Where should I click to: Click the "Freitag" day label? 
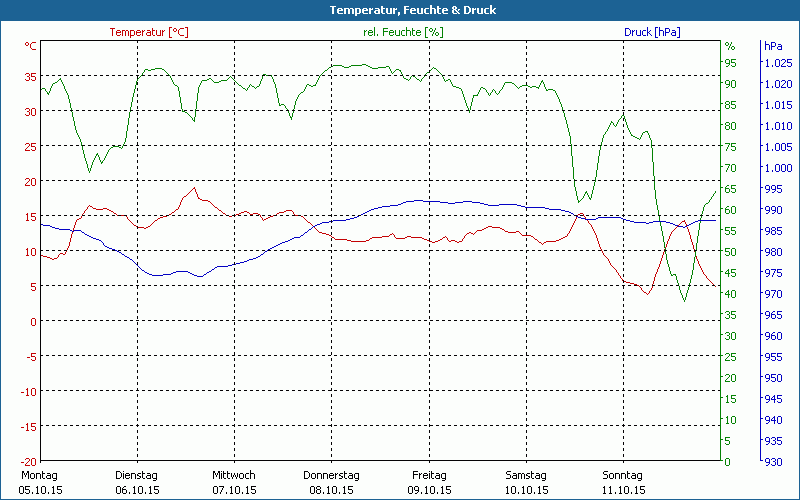click(429, 475)
